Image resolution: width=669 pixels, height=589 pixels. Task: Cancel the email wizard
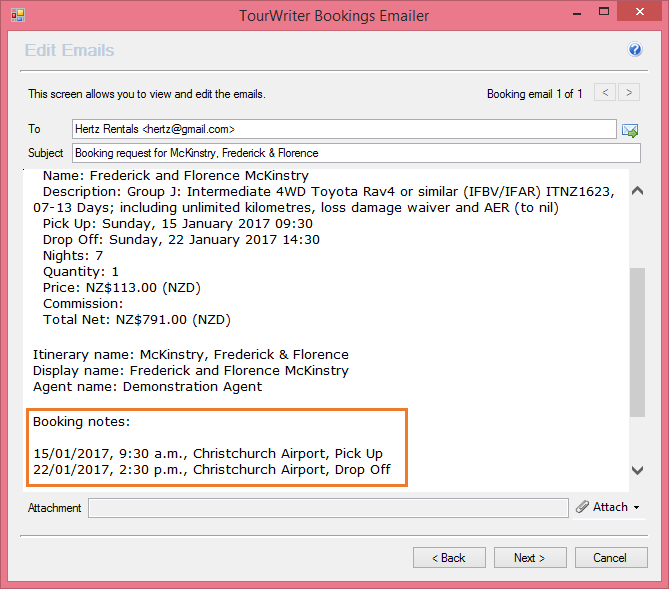click(609, 558)
